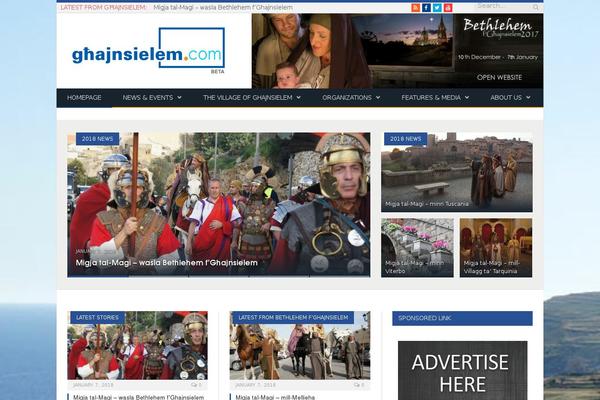Click the search magnifier icon
600x400 pixels.
coord(535,7)
